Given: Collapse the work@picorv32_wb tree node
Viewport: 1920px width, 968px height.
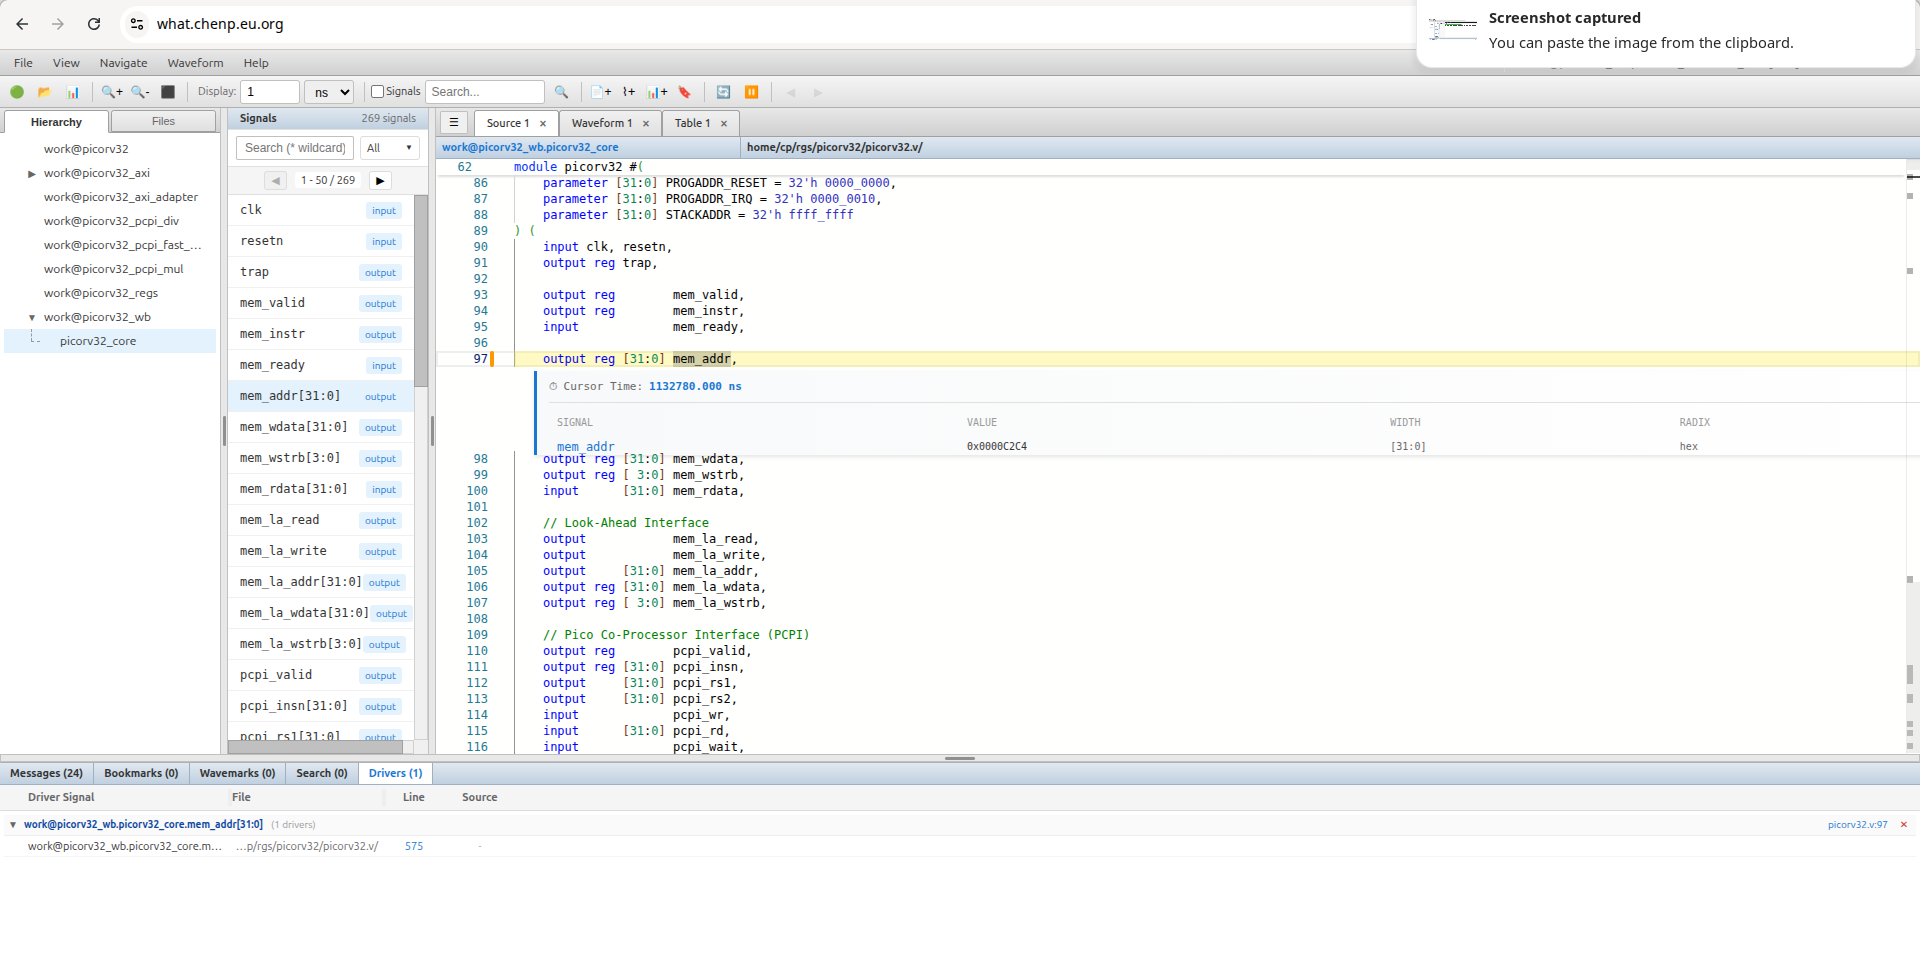Looking at the screenshot, I should click(x=32, y=318).
